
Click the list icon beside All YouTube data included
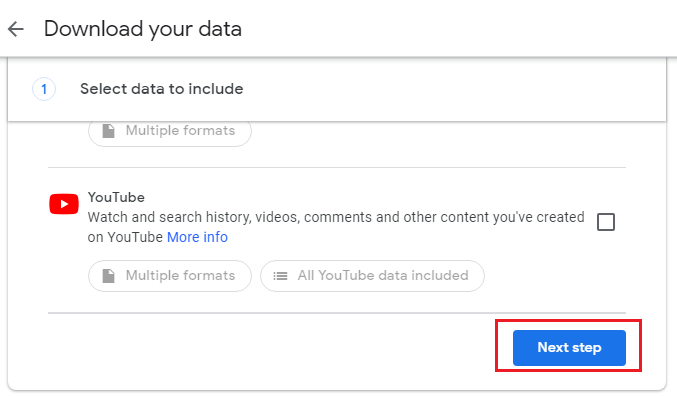coord(280,276)
